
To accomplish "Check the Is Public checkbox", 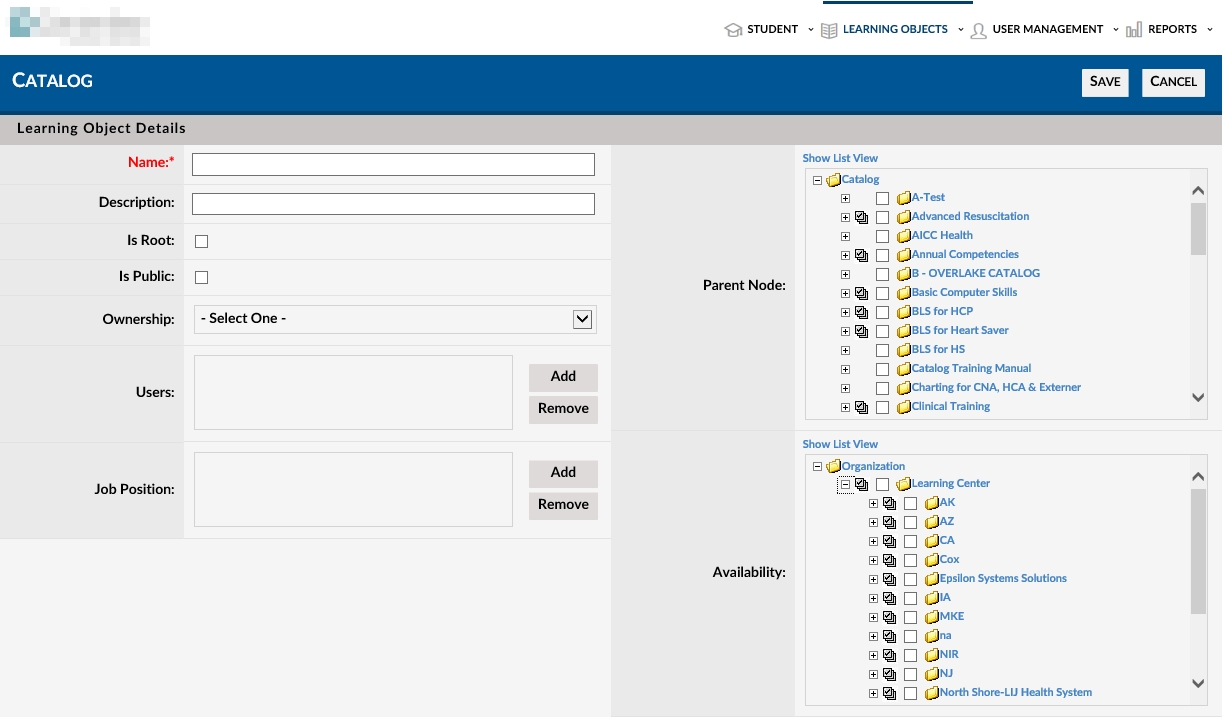I will (201, 277).
